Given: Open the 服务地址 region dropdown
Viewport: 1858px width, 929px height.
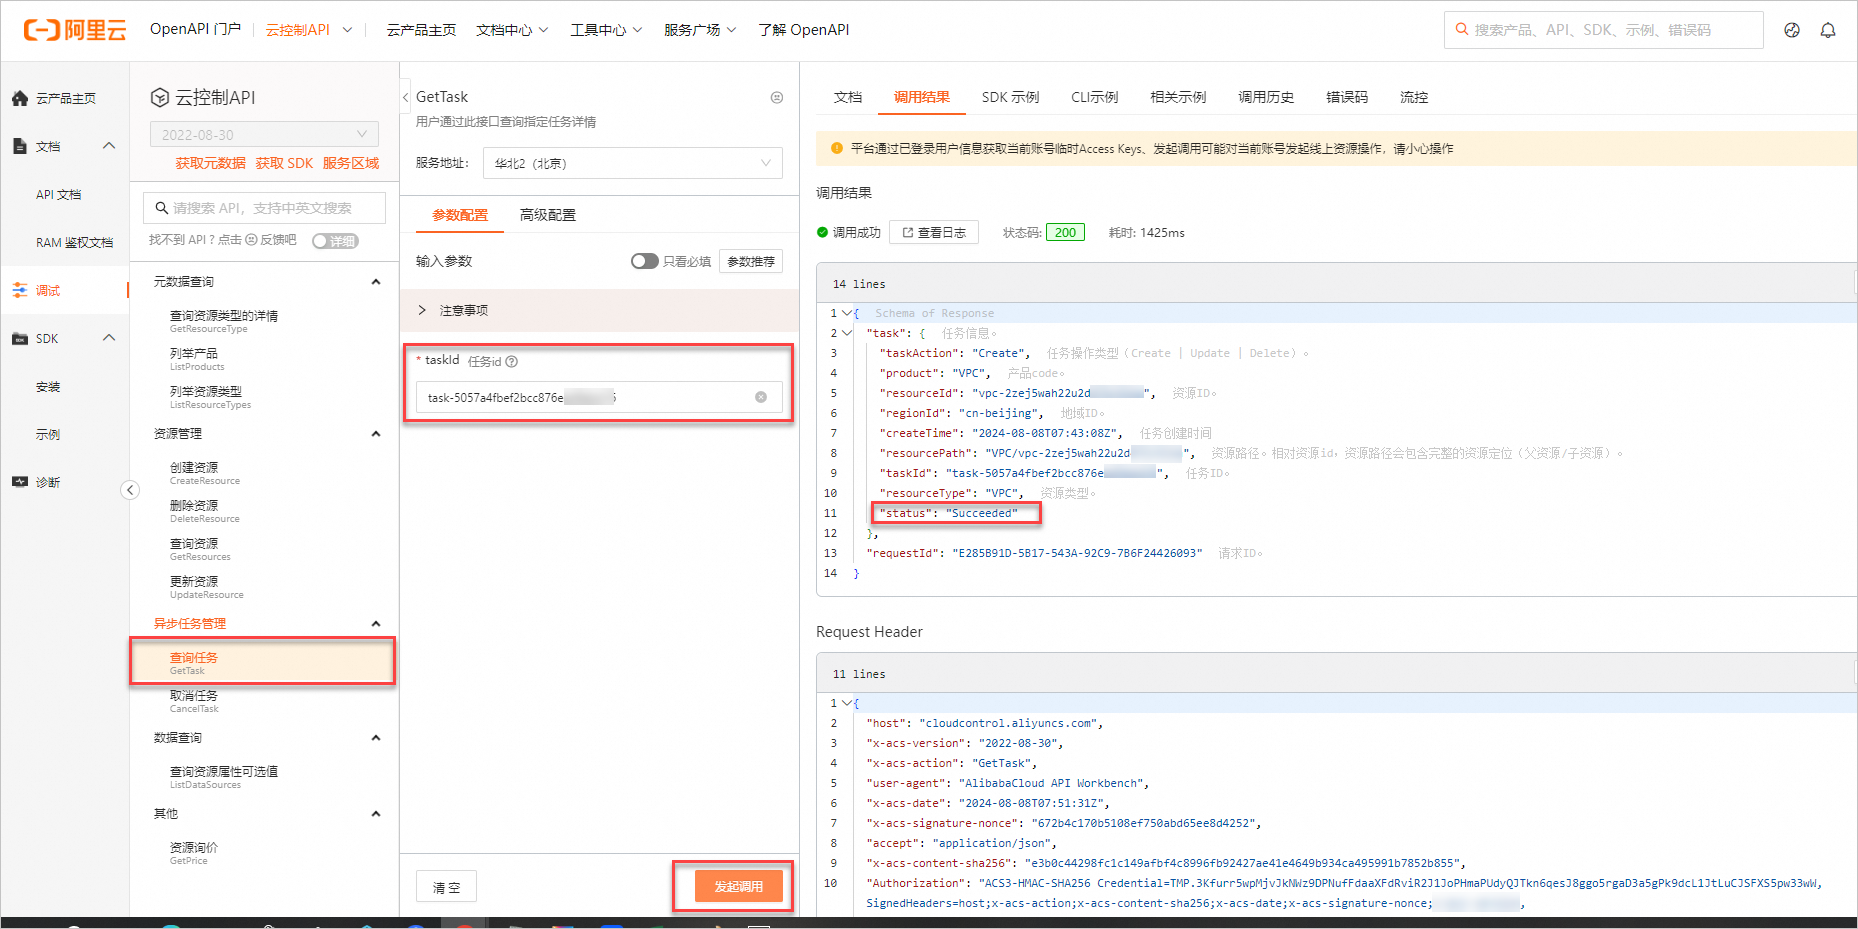Looking at the screenshot, I should (x=632, y=162).
